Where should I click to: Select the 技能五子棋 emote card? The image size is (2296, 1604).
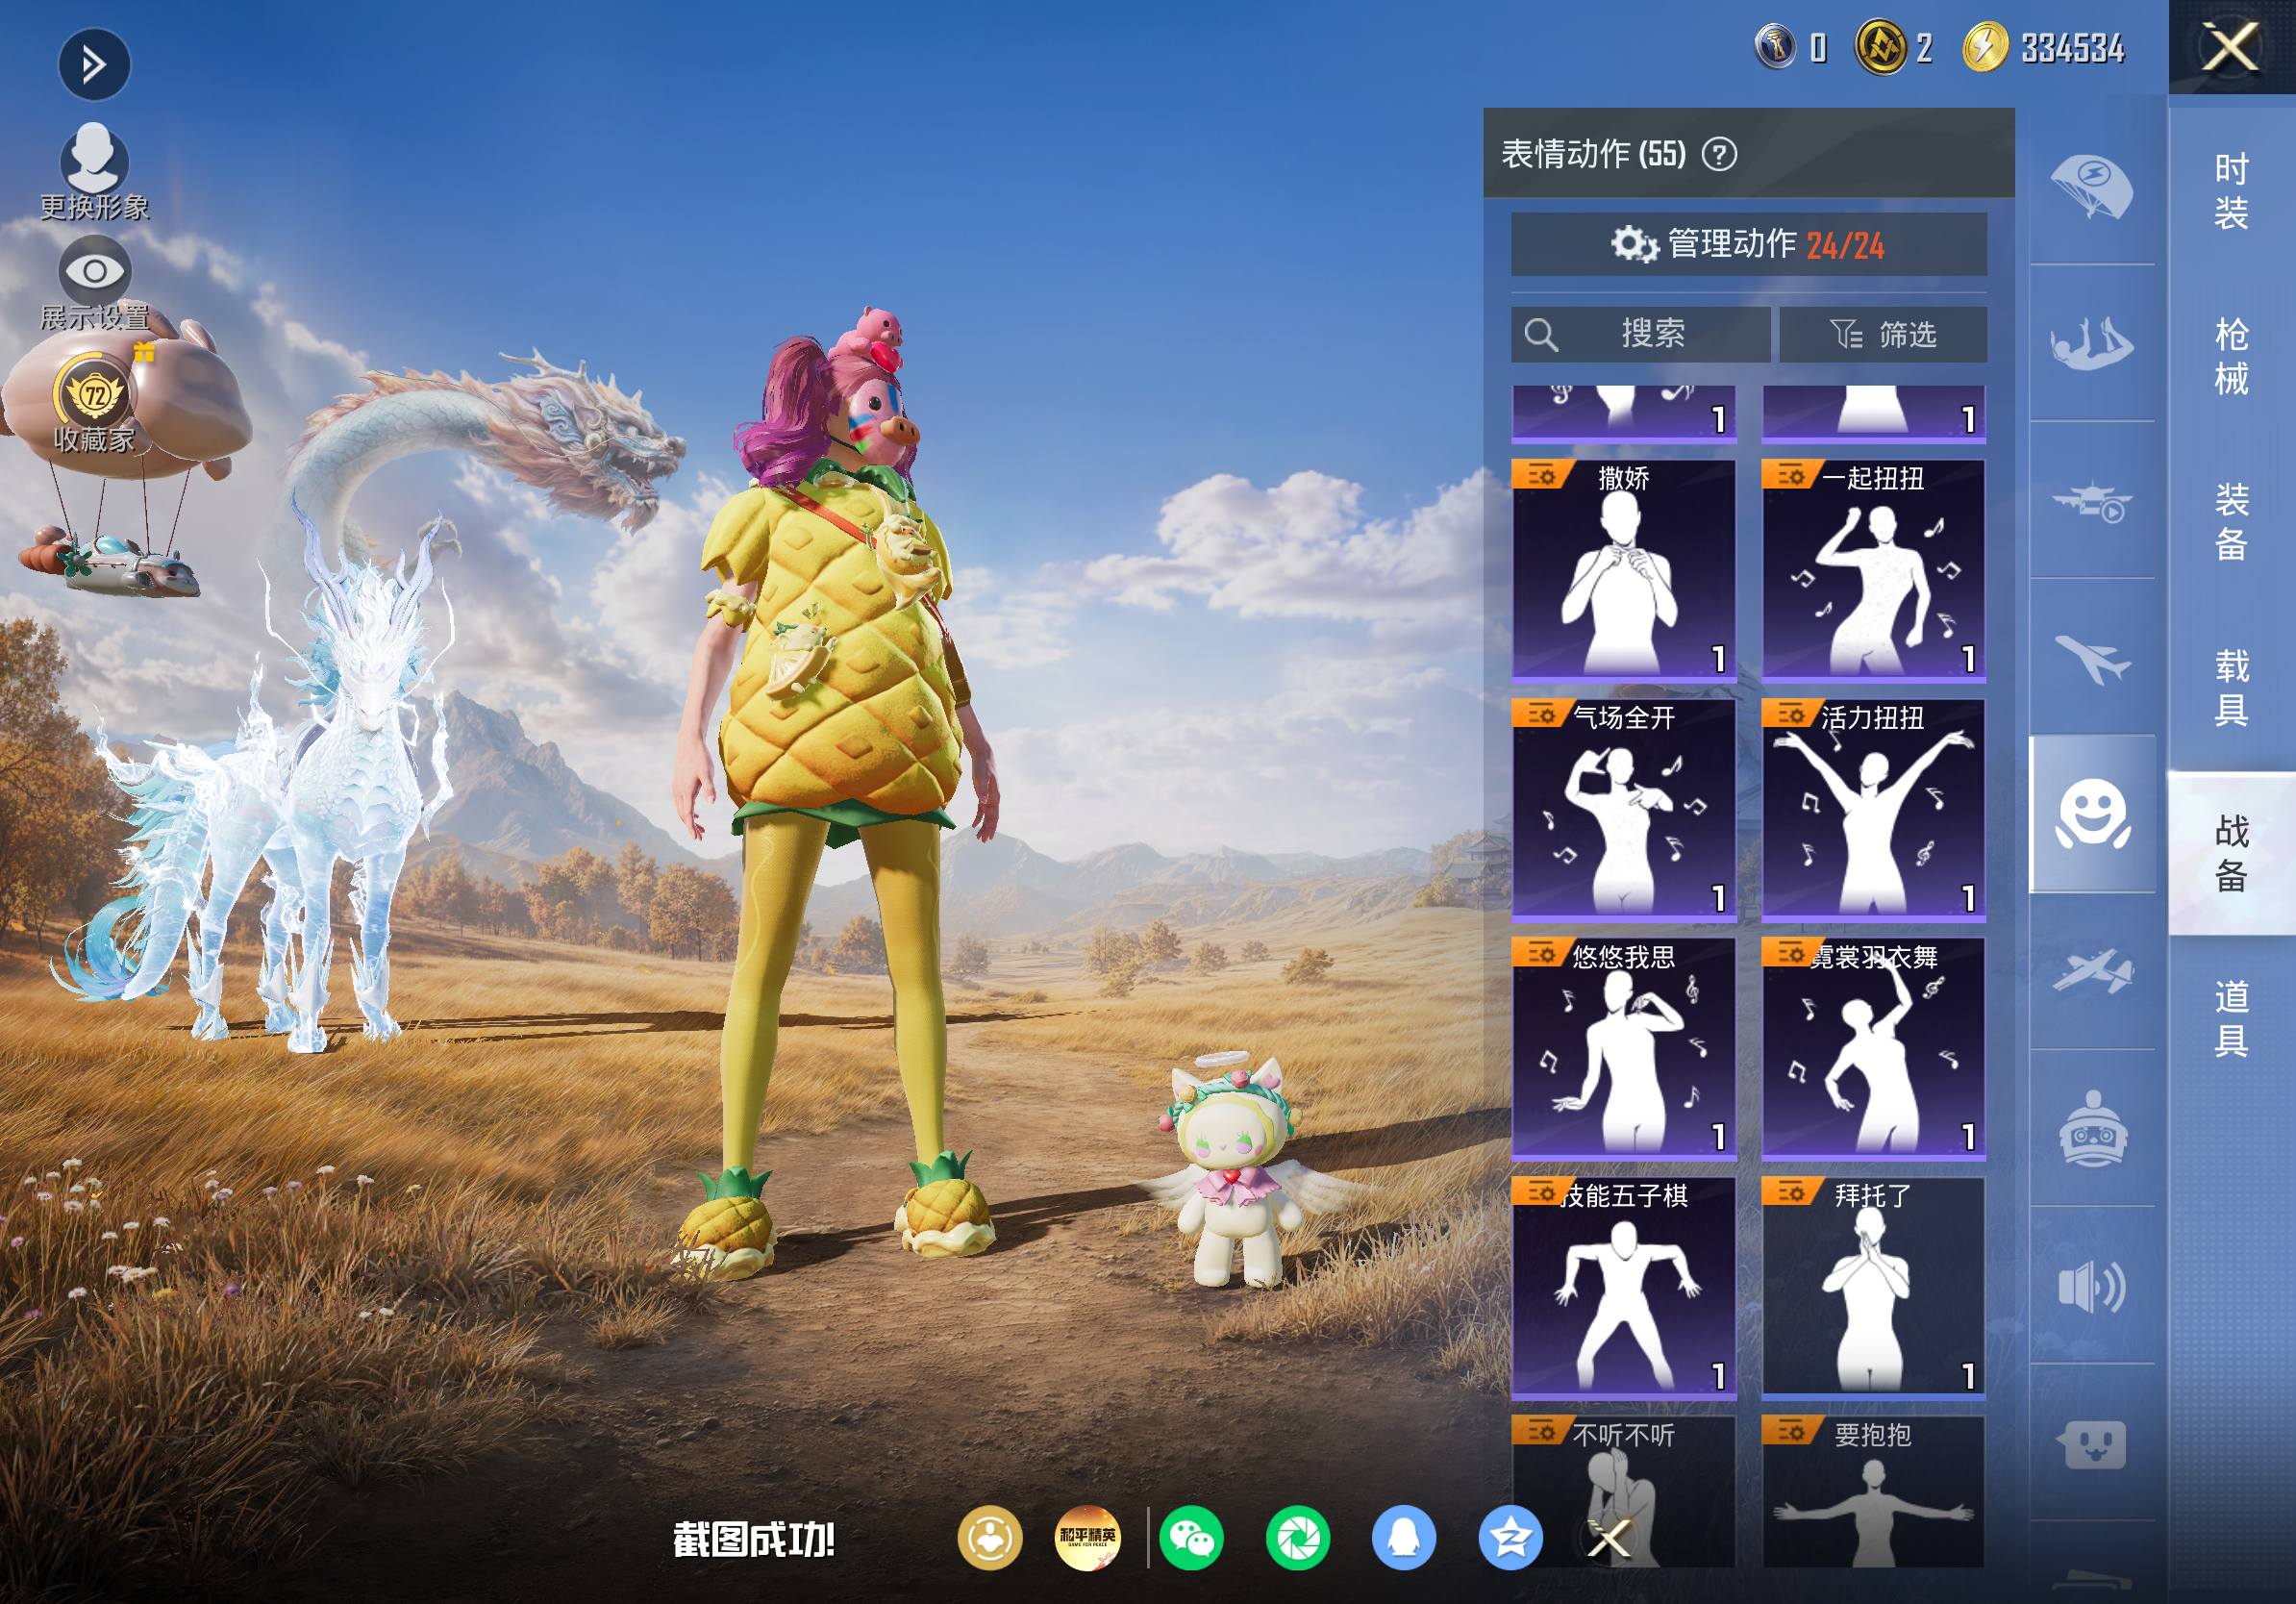point(1624,1287)
